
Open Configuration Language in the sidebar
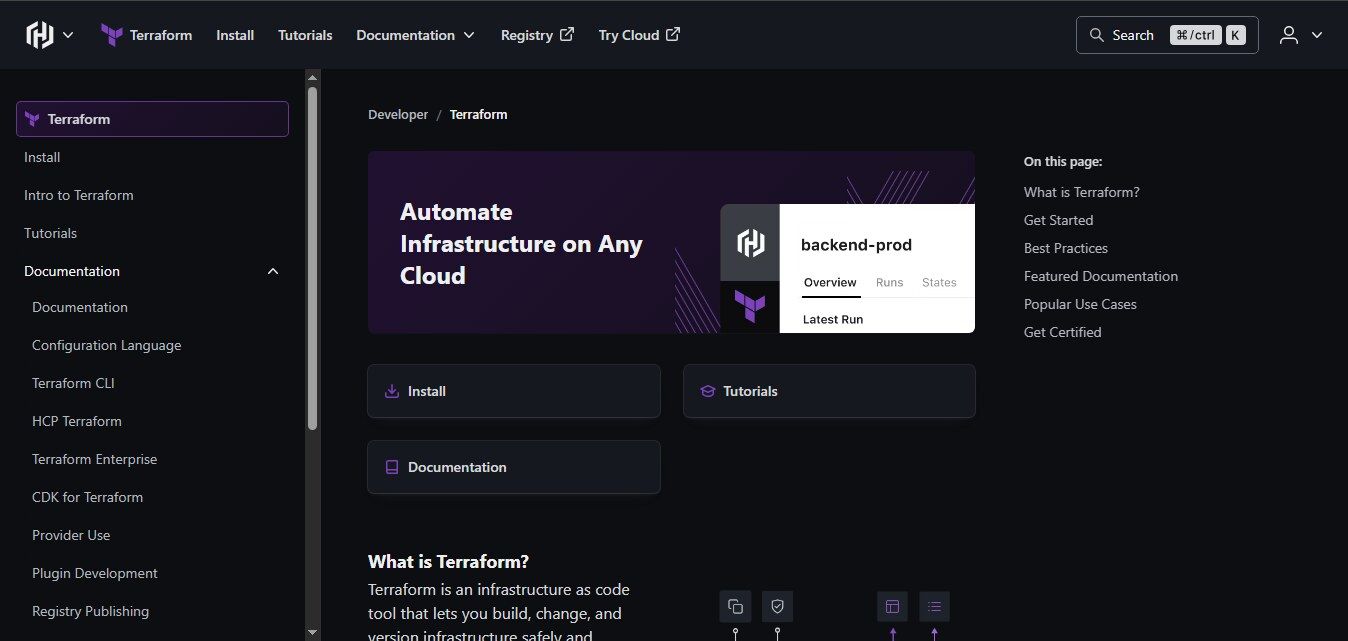(x=107, y=345)
